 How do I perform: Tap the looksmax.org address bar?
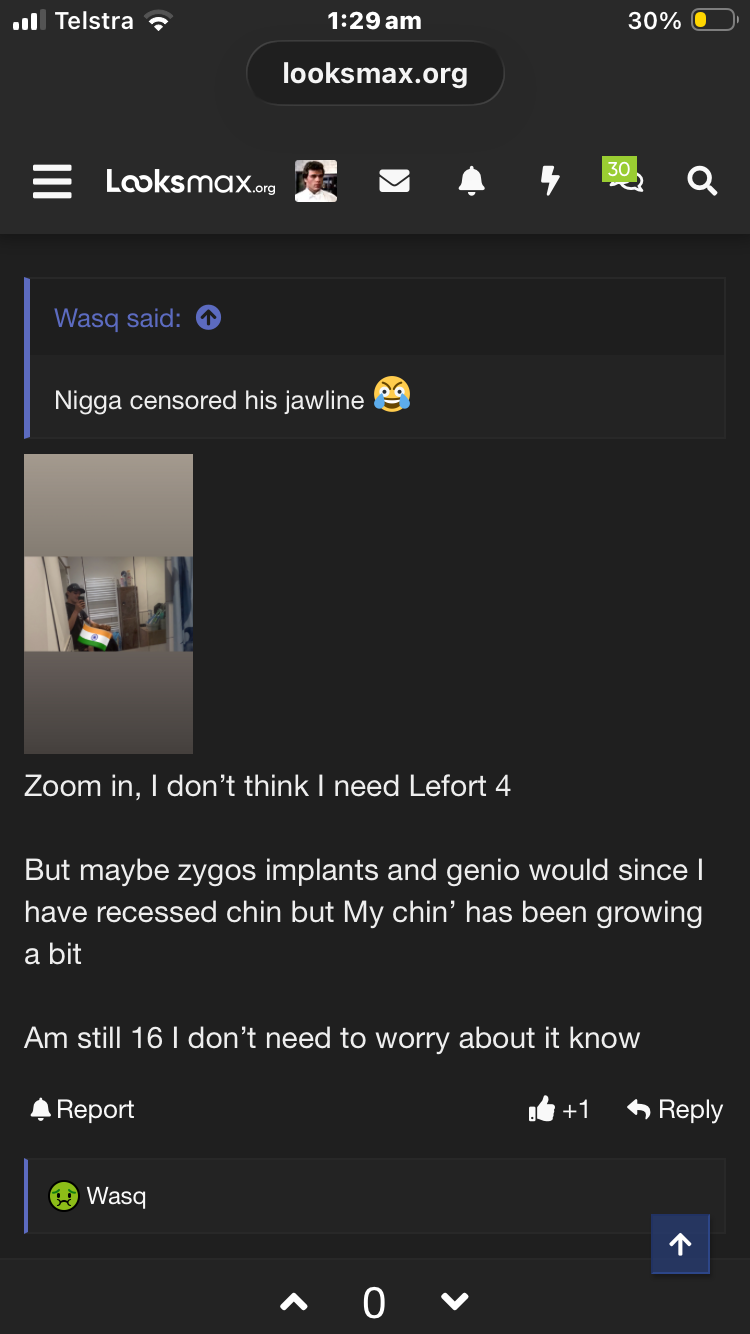tap(375, 73)
